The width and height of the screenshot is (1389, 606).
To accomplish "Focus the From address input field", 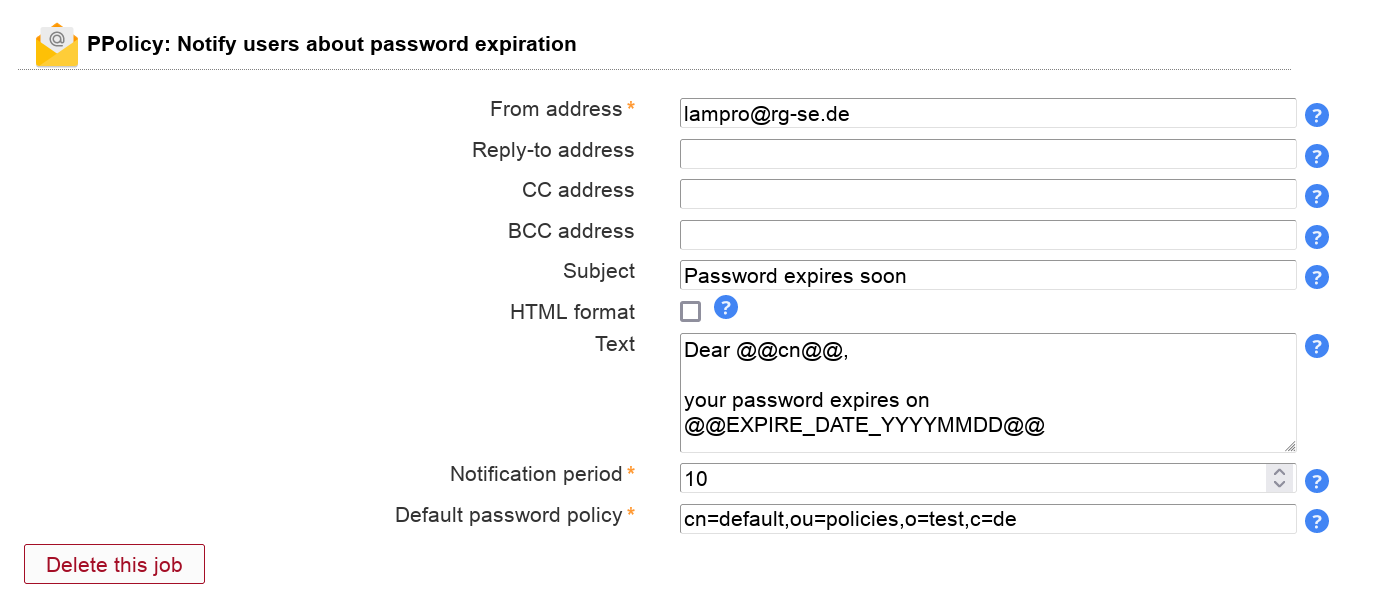I will [987, 114].
